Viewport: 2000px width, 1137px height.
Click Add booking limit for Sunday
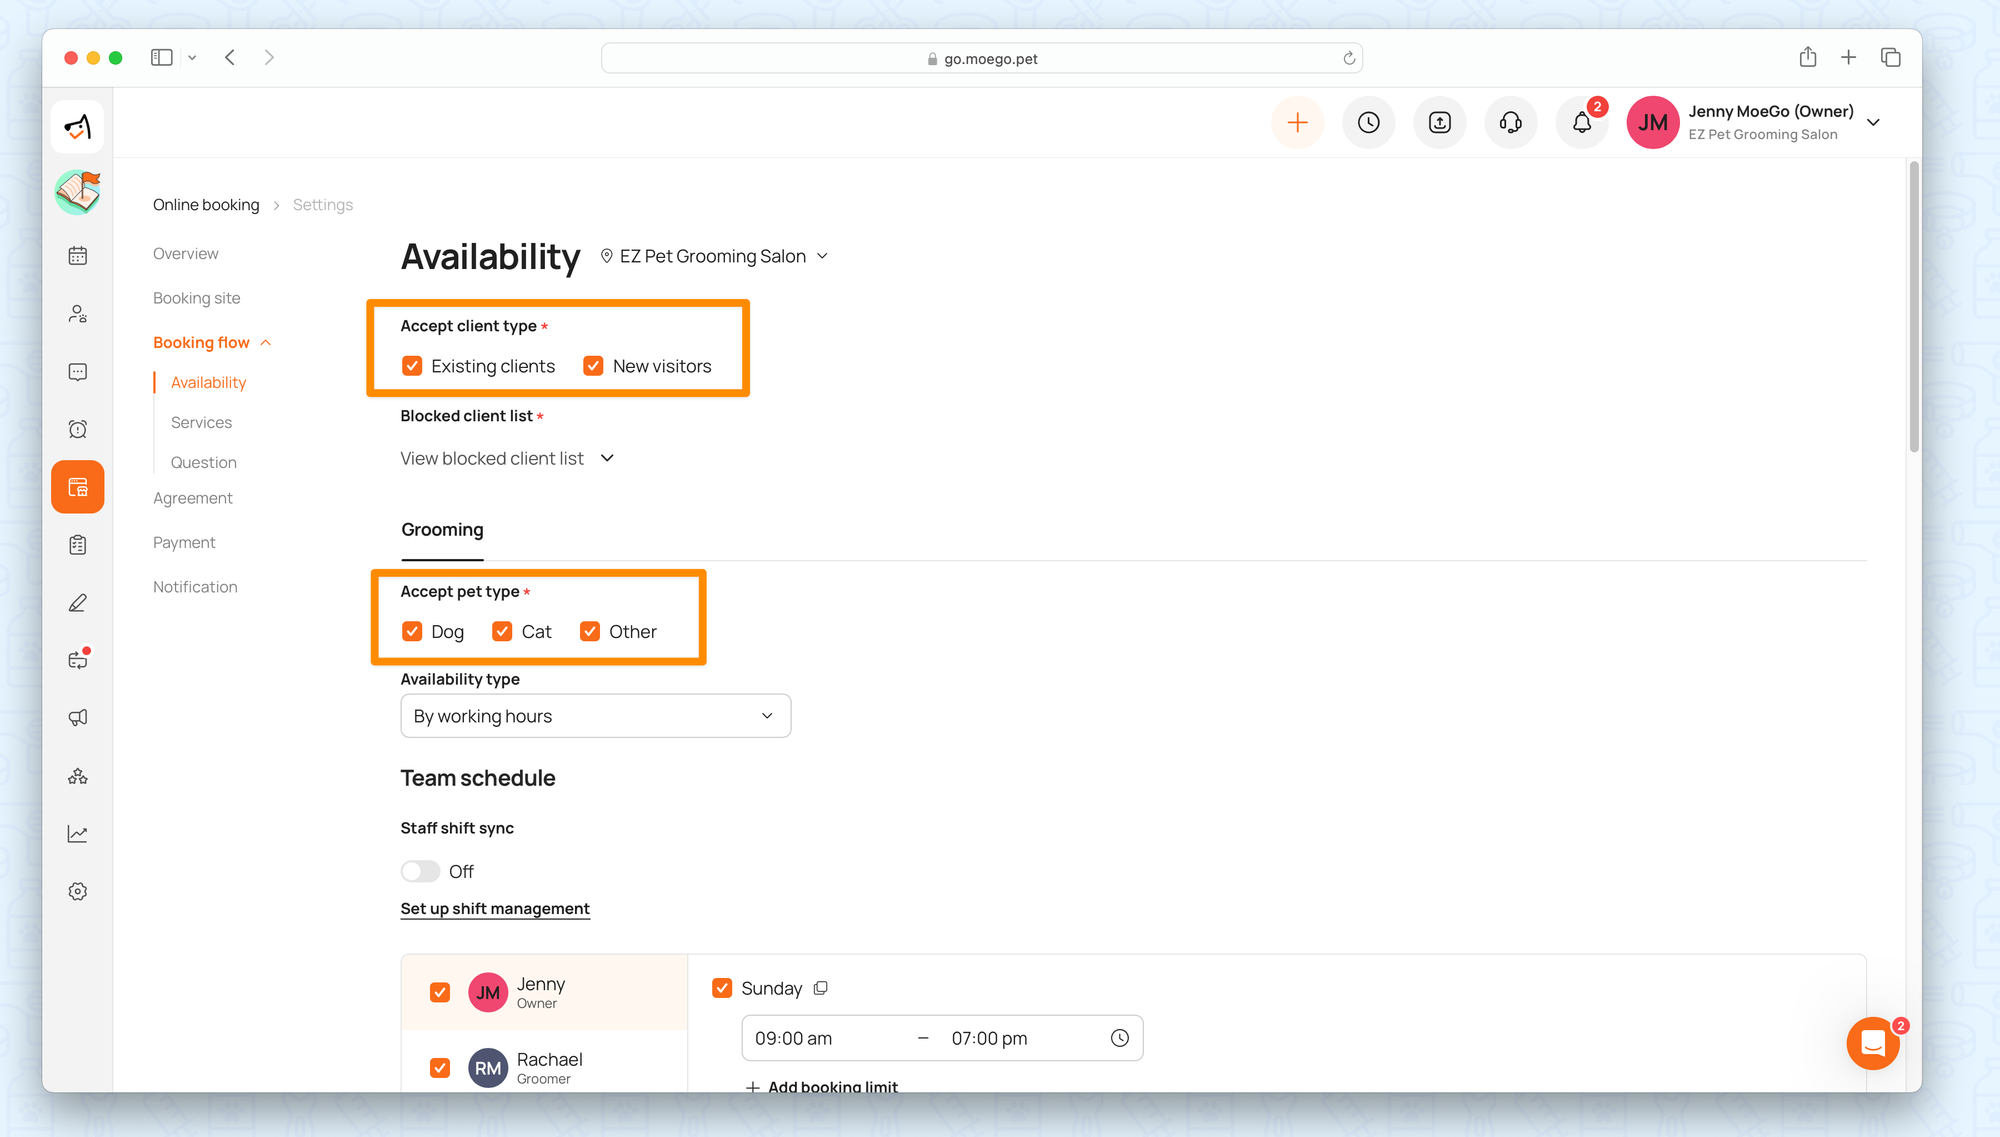[822, 1085]
